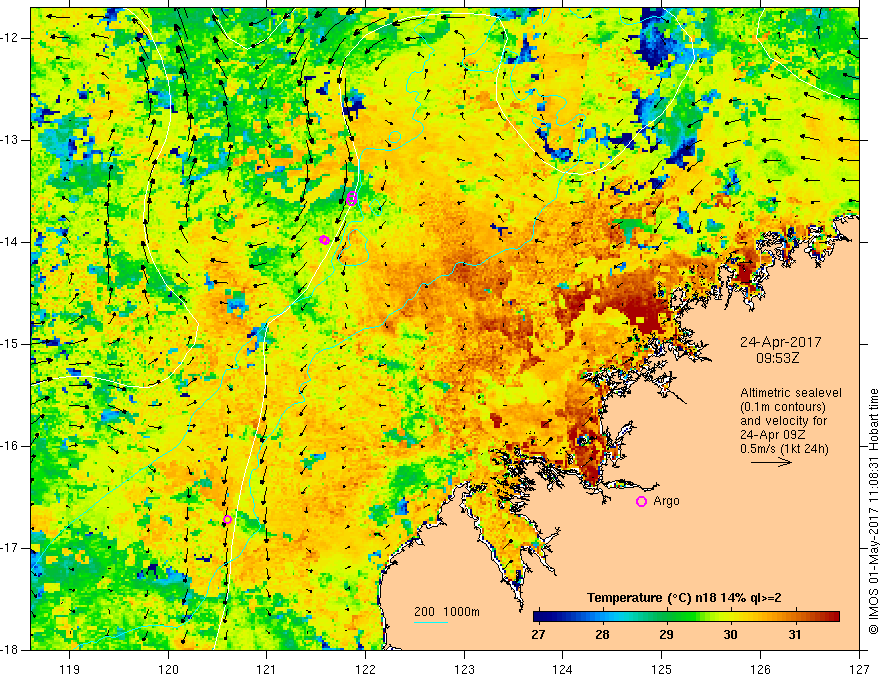
Task: Click the double magenta Argo marker near 13.6S
Action: tap(351, 198)
